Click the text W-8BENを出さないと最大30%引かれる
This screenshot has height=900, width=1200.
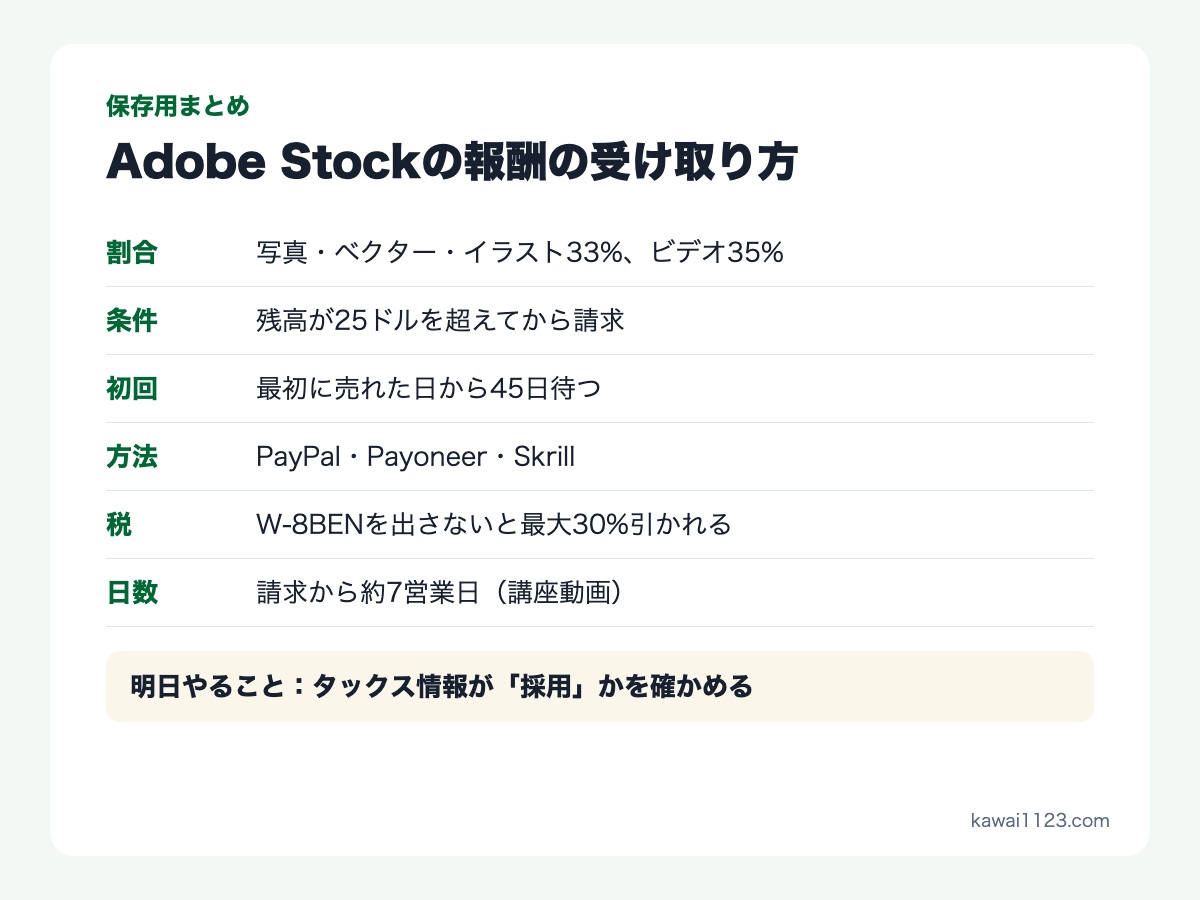pyautogui.click(x=494, y=525)
